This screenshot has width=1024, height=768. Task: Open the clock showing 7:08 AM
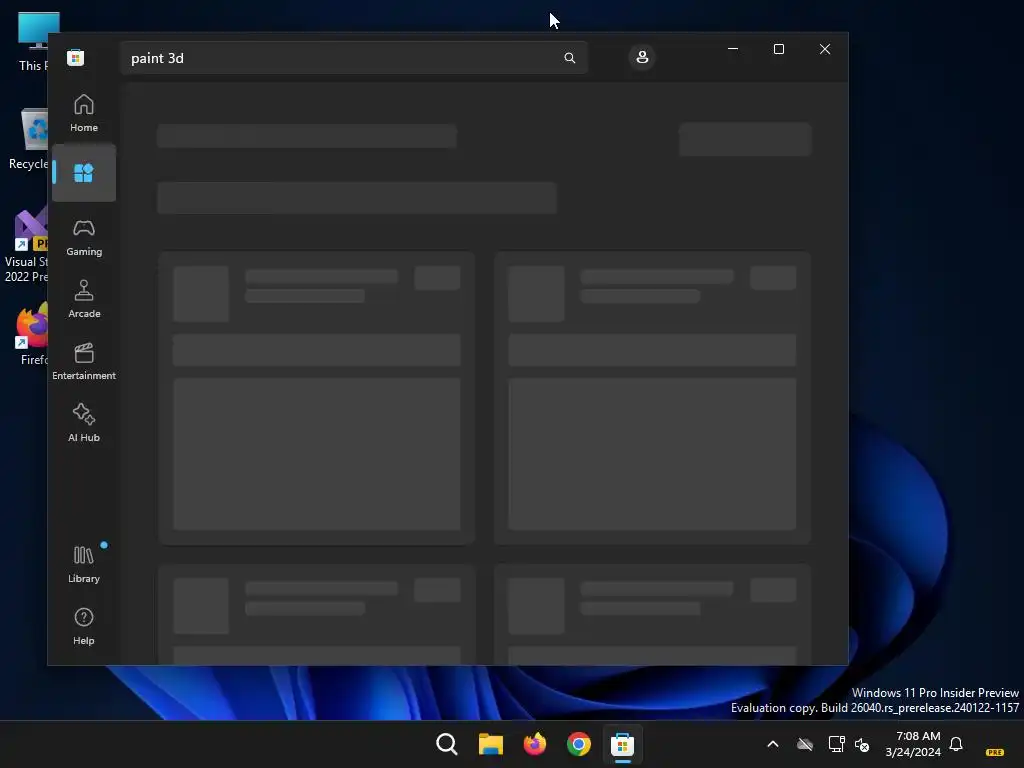coord(913,744)
